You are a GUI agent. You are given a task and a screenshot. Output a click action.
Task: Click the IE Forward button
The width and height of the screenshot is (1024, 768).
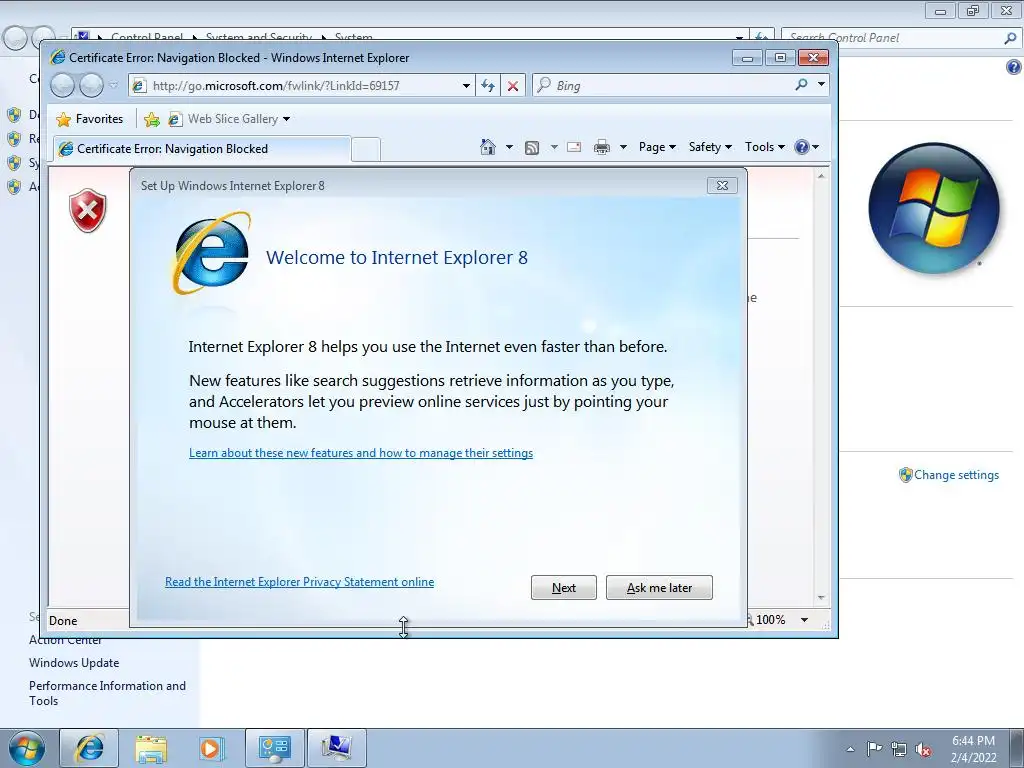coord(91,86)
